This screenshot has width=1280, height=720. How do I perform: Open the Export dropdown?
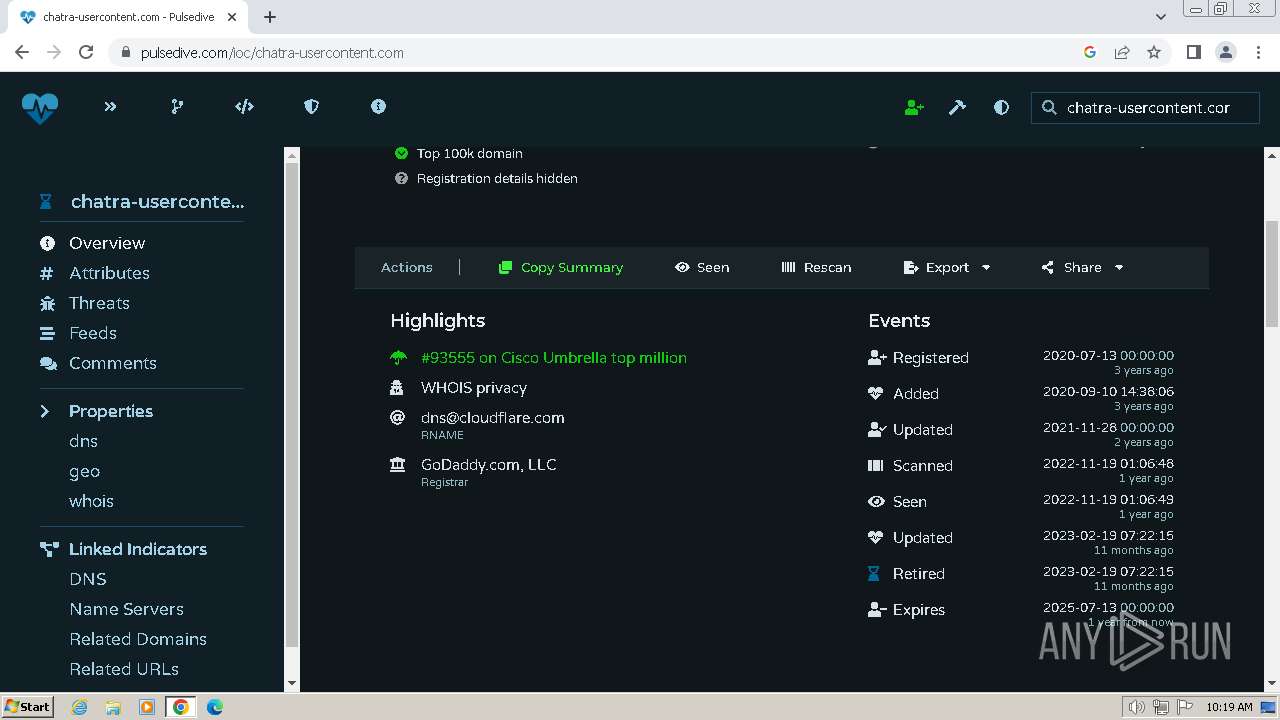coord(947,267)
